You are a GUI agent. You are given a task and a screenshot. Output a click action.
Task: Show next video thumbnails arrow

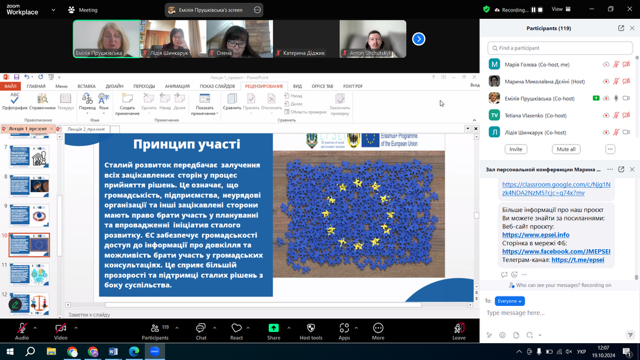(418, 39)
